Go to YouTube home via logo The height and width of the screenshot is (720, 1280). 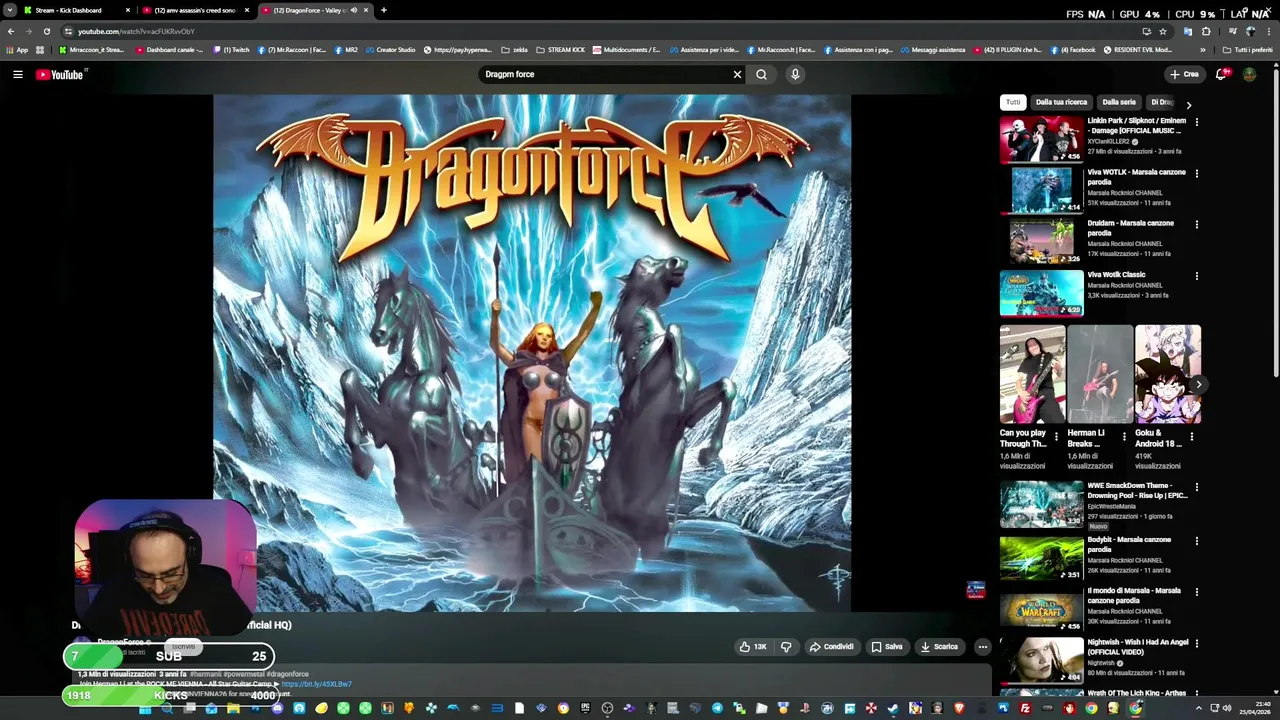point(60,74)
